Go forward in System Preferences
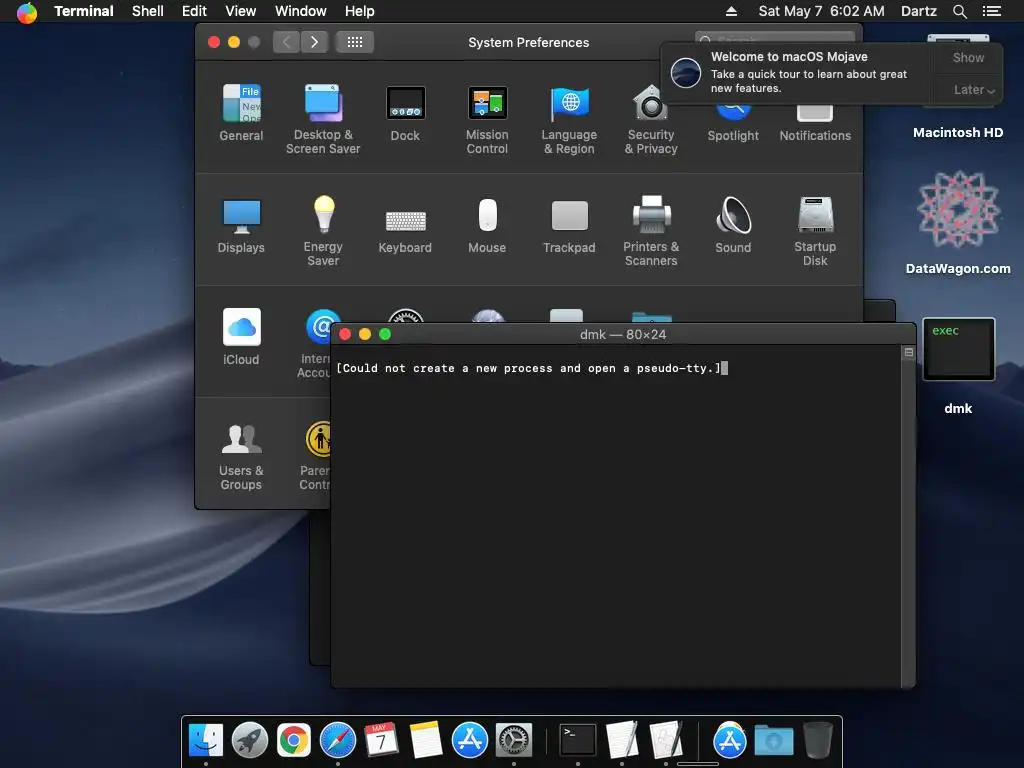Image resolution: width=1024 pixels, height=768 pixels. tap(314, 42)
